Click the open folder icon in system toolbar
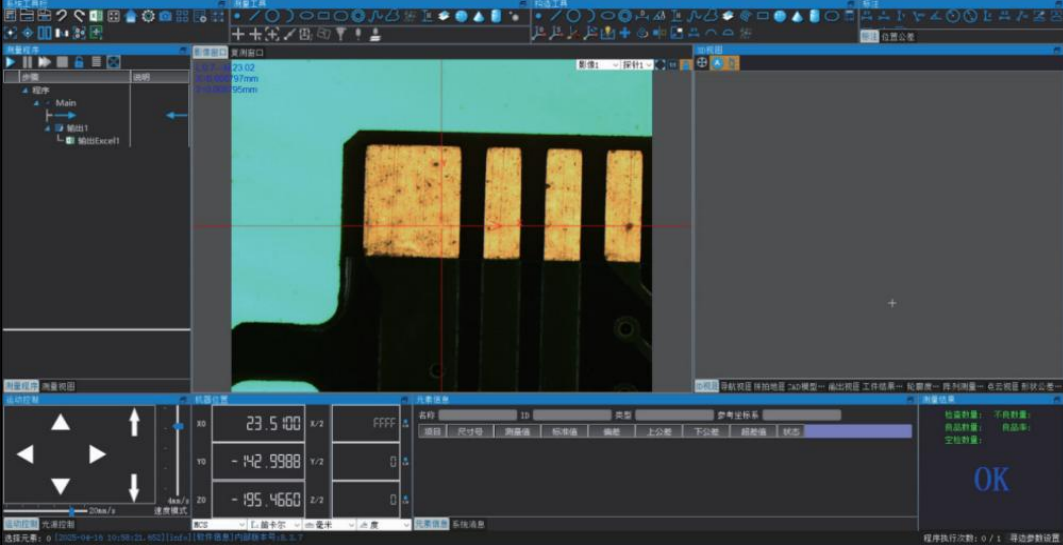This screenshot has width=1063, height=545. (26, 16)
